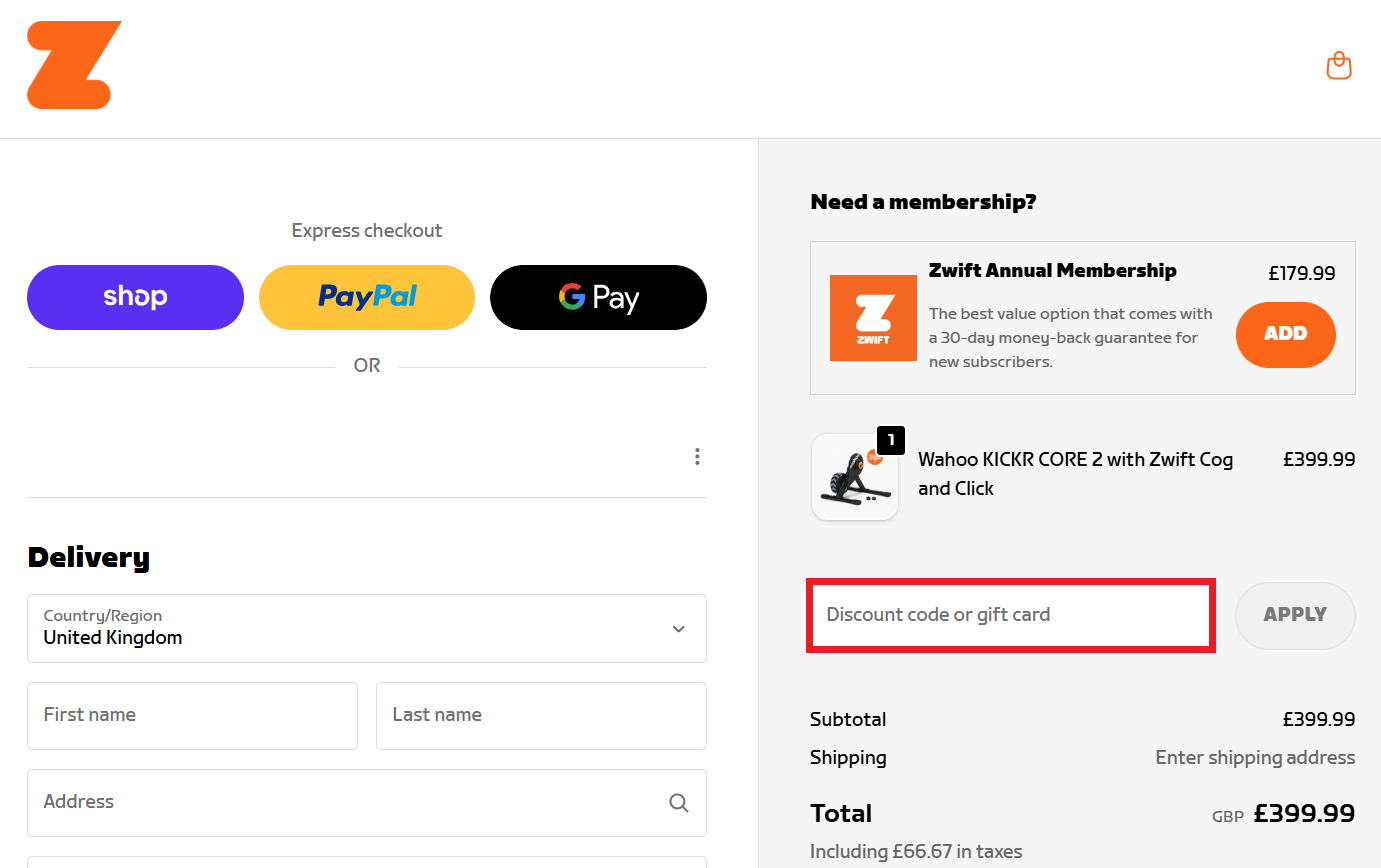
Task: Add the Zwift Annual Membership
Action: [x=1285, y=335]
